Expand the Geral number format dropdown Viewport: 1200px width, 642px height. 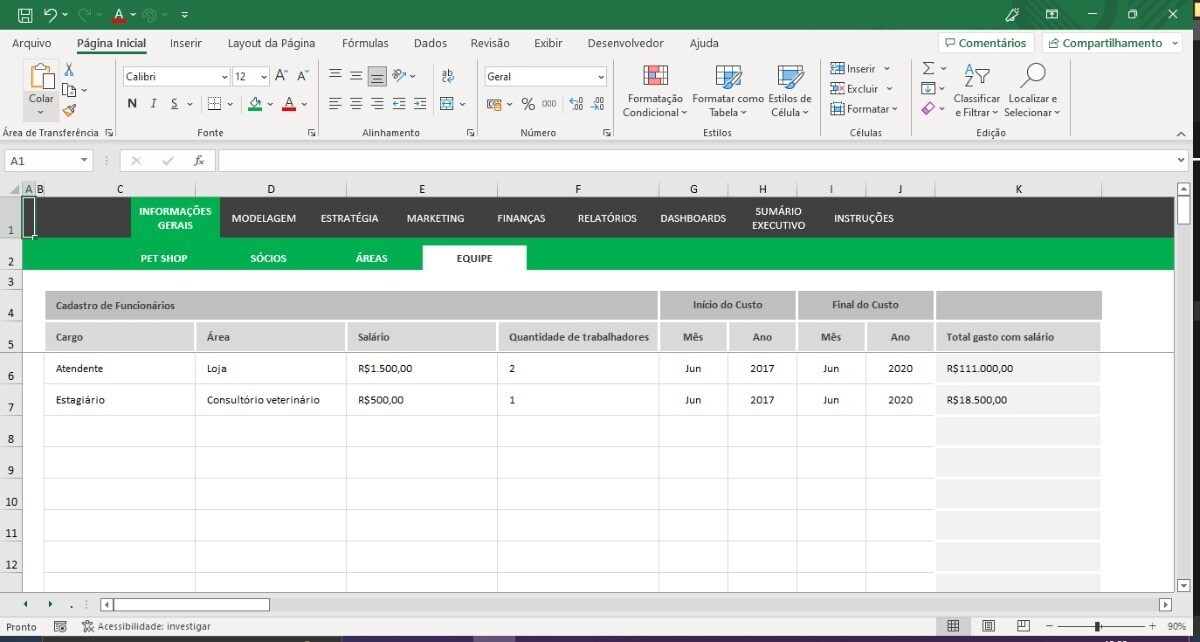(x=600, y=77)
